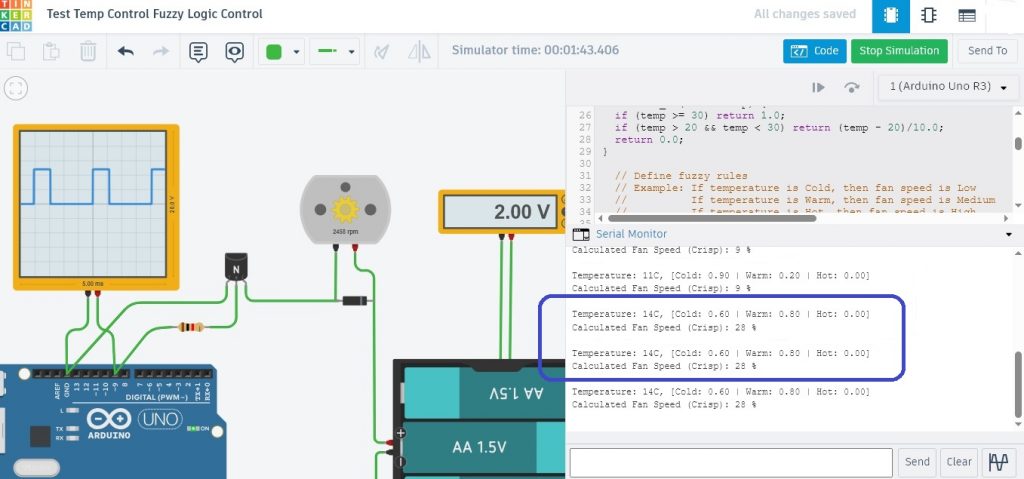Click the Rotate icon
Viewport: 1024px width, 479px height.
point(381,52)
